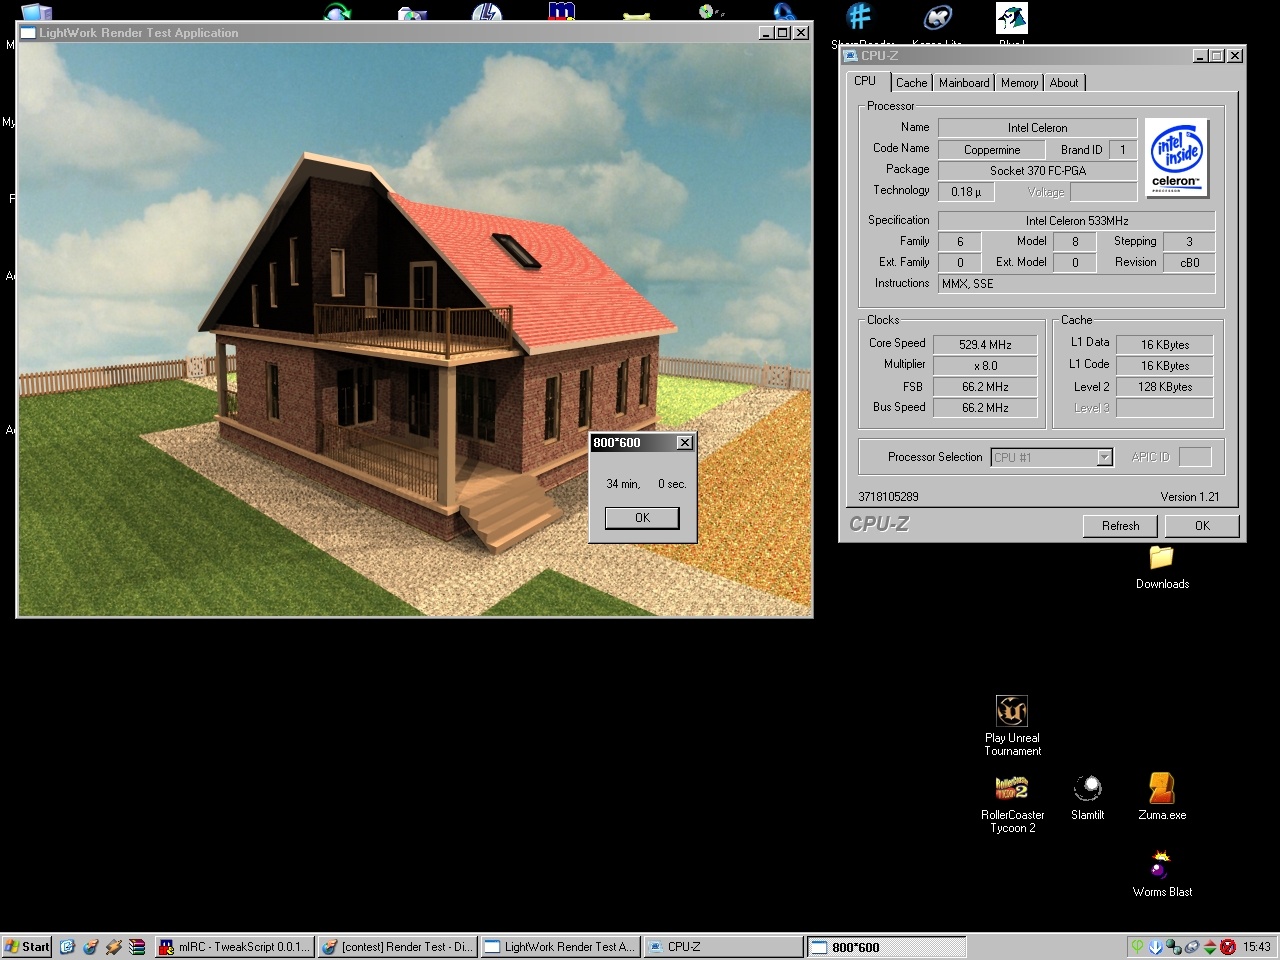Click the blue download arrow tray icon
The image size is (1280, 960).
1155,947
